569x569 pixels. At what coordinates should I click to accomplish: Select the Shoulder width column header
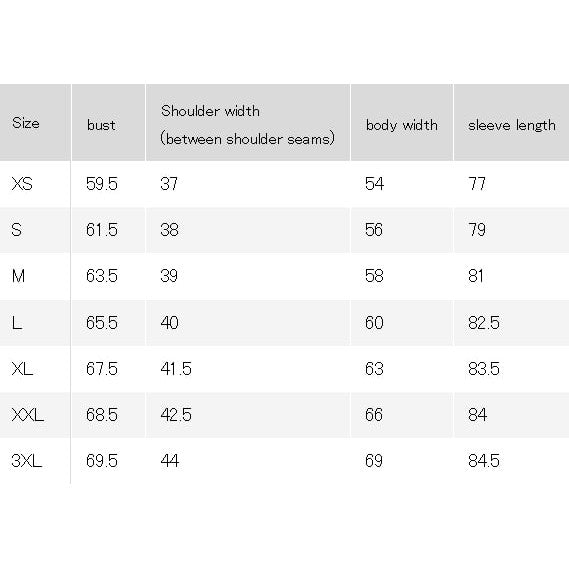coord(247,125)
